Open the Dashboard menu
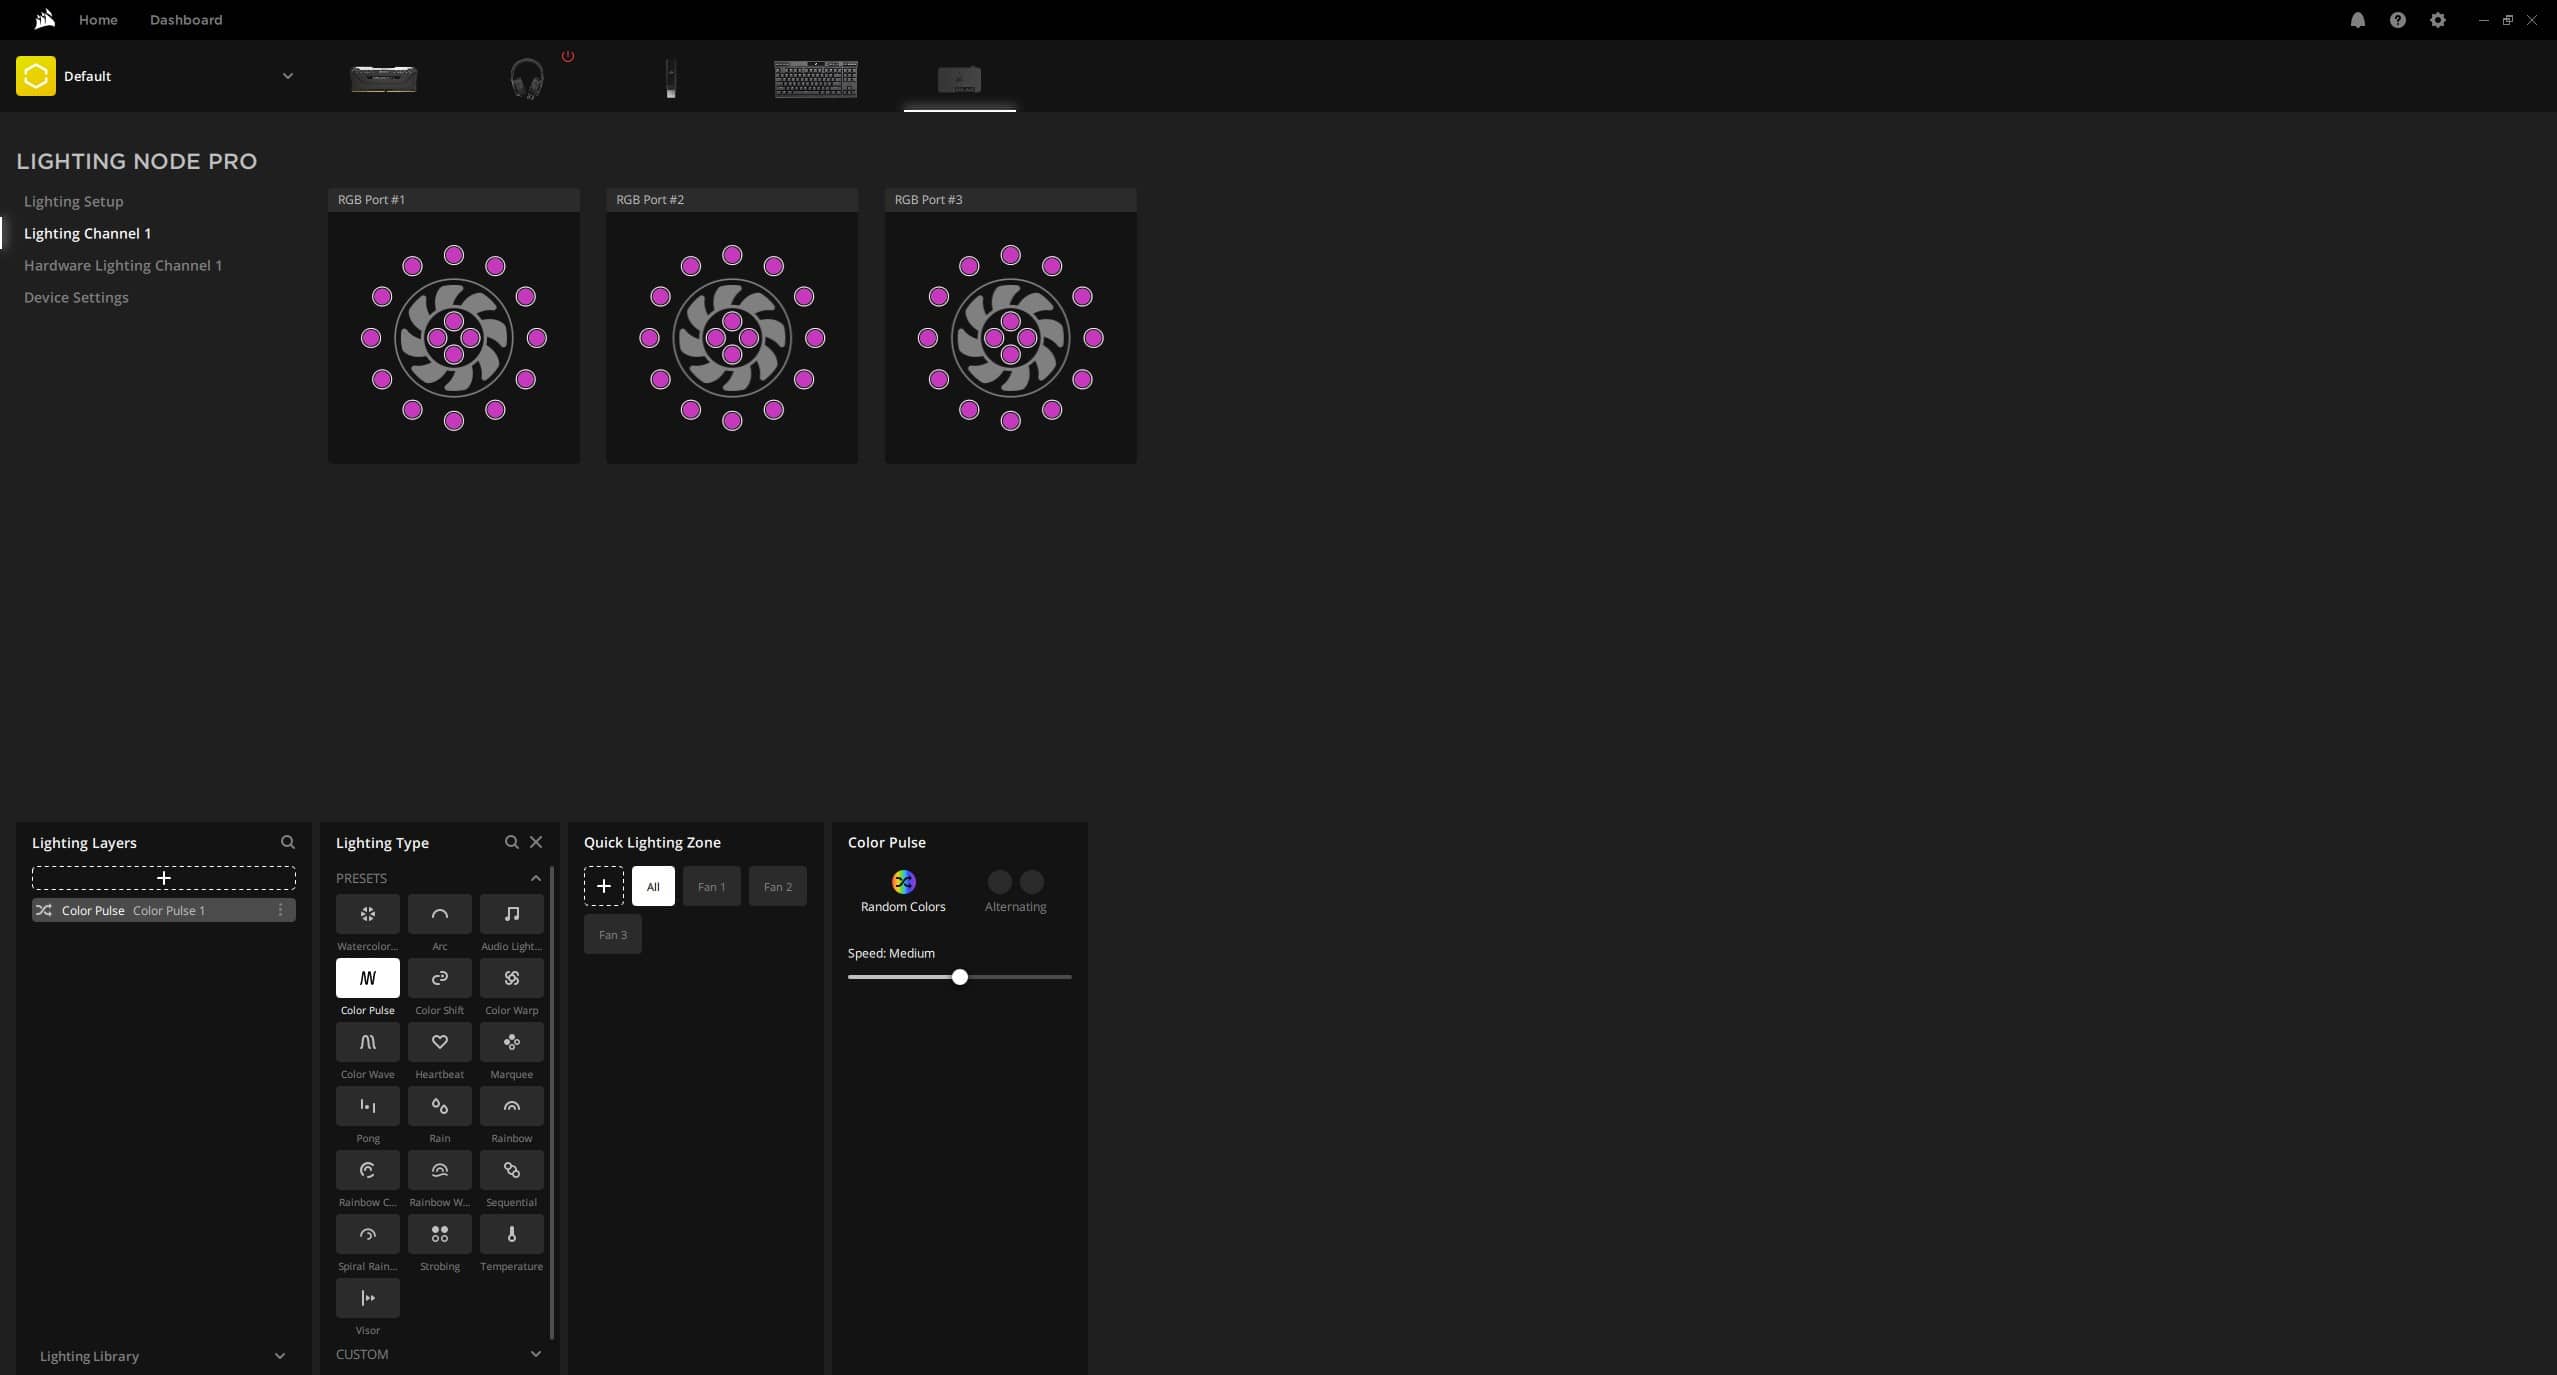The height and width of the screenshot is (1375, 2557). [186, 20]
